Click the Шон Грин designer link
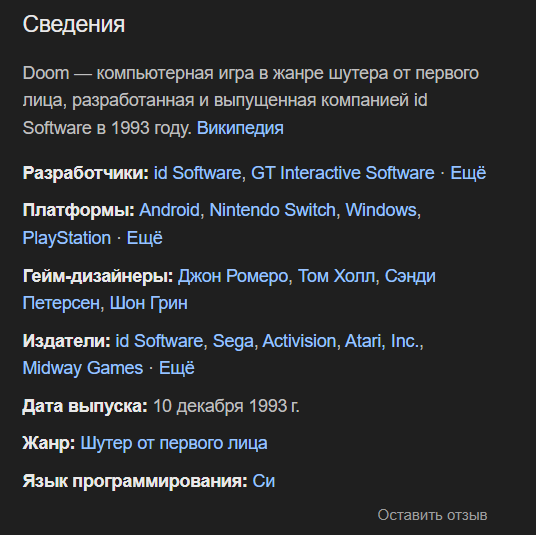 coord(148,303)
